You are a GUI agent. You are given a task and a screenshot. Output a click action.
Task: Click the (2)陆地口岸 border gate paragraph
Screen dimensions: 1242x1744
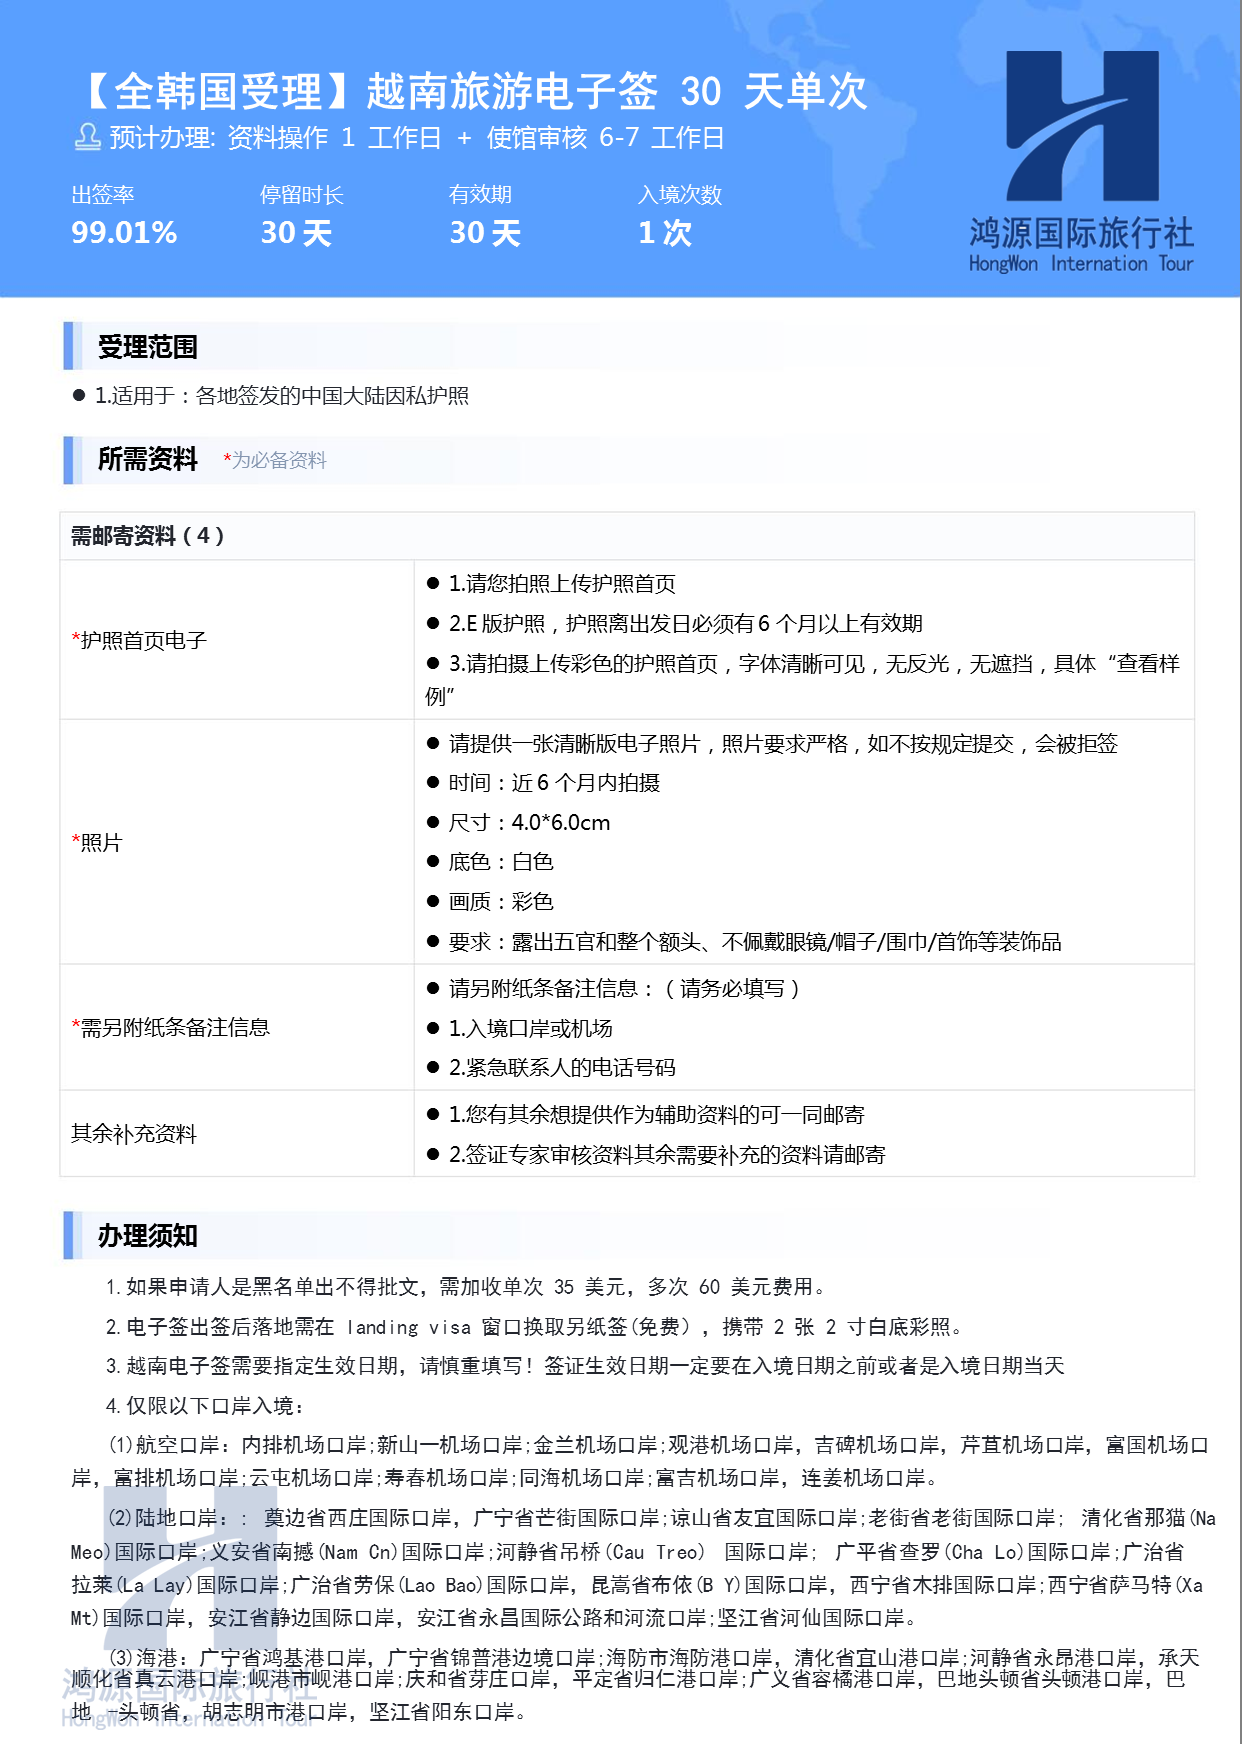[643, 1568]
